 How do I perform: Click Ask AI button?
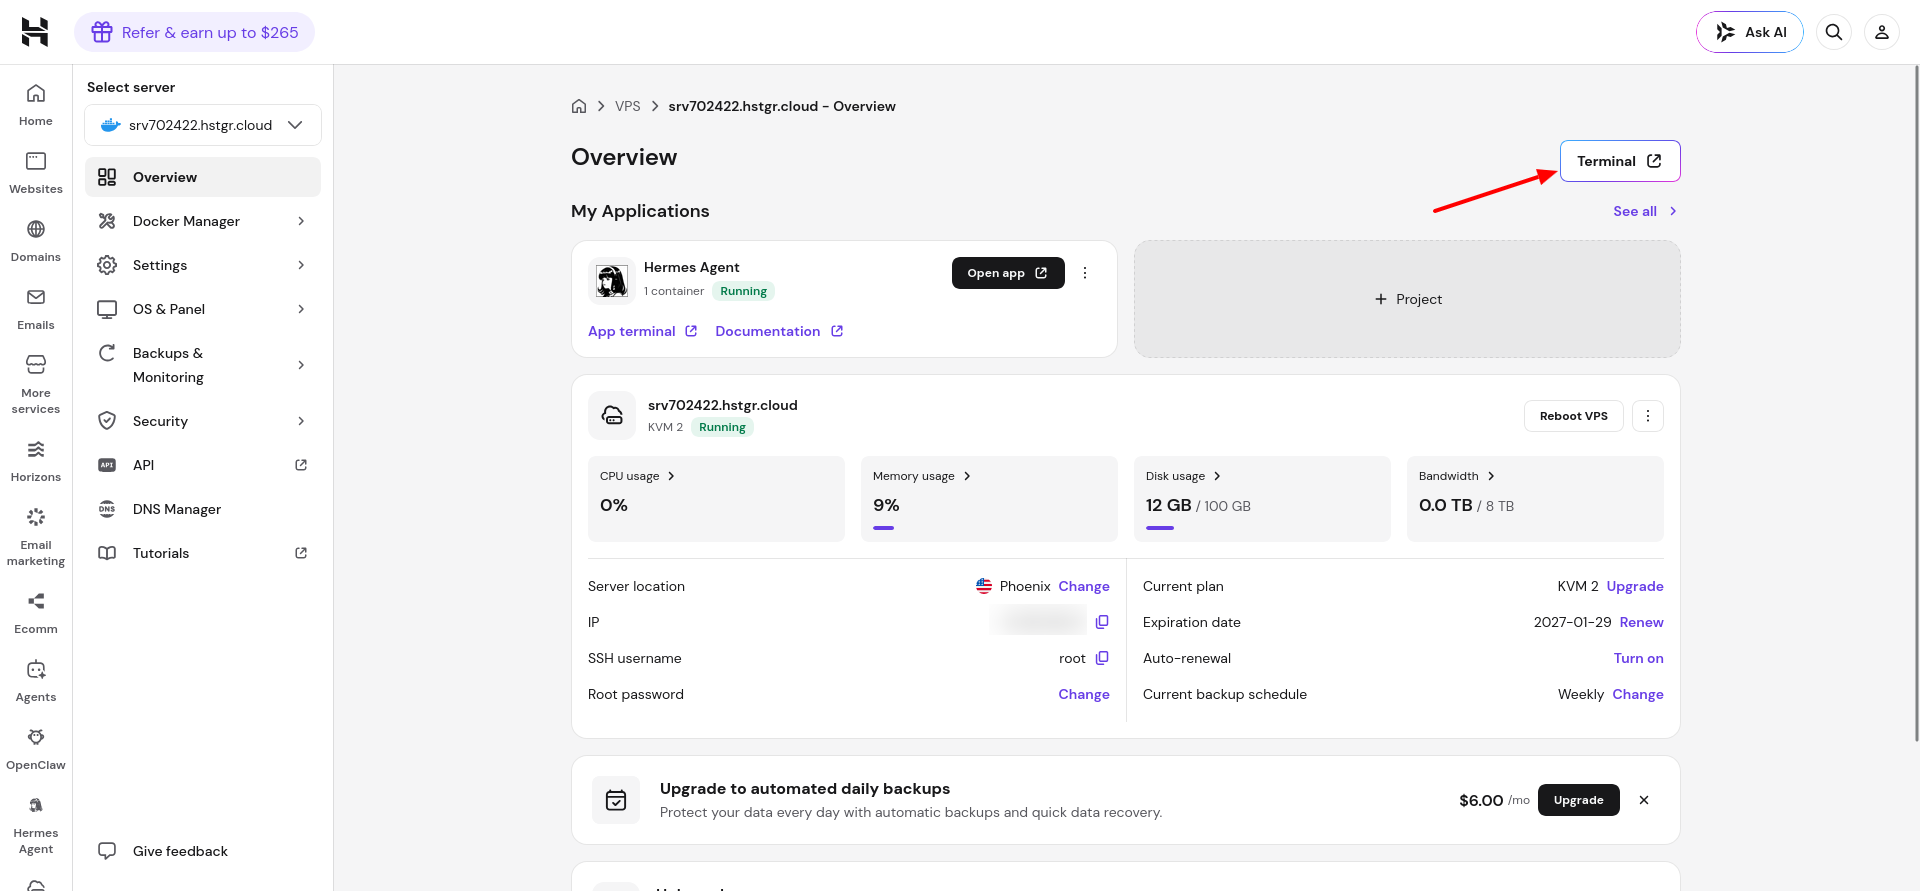(1750, 32)
